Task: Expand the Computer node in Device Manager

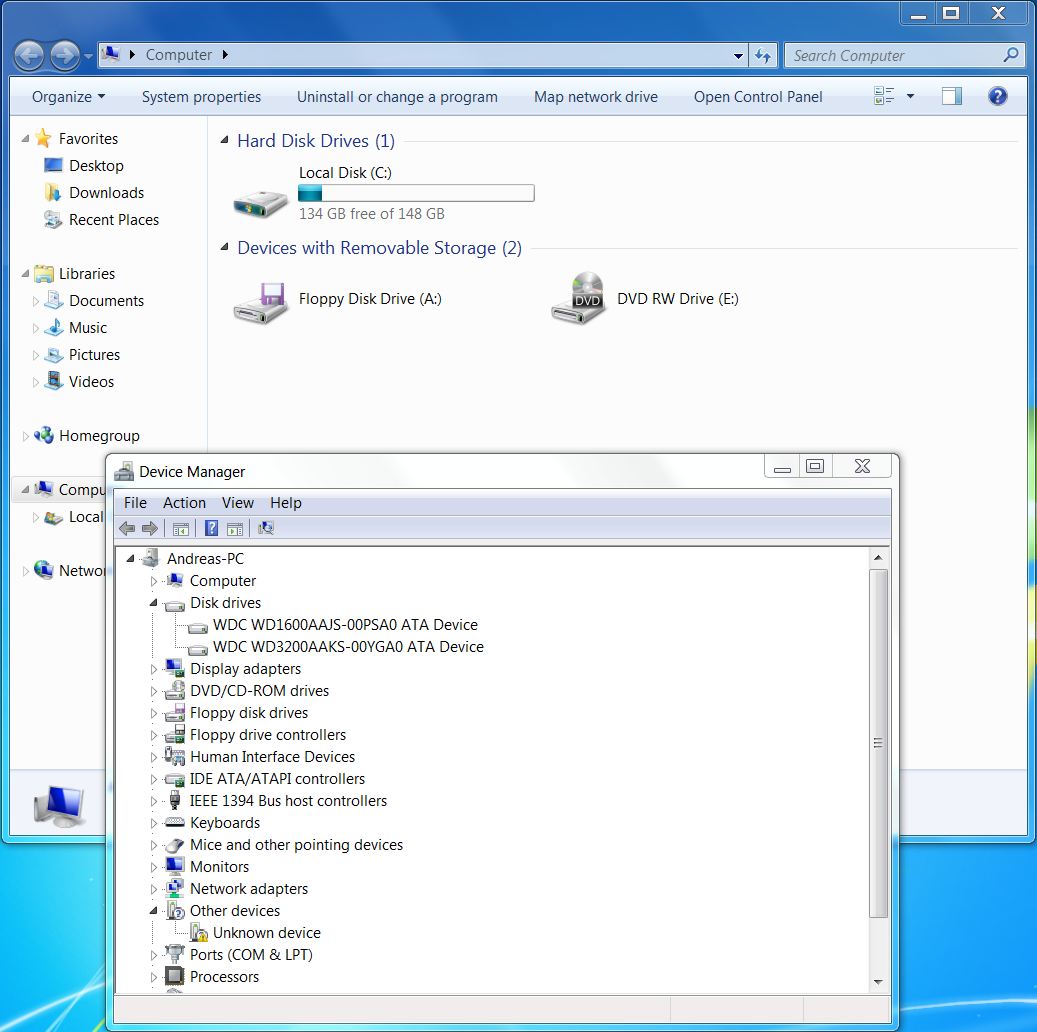Action: point(153,581)
